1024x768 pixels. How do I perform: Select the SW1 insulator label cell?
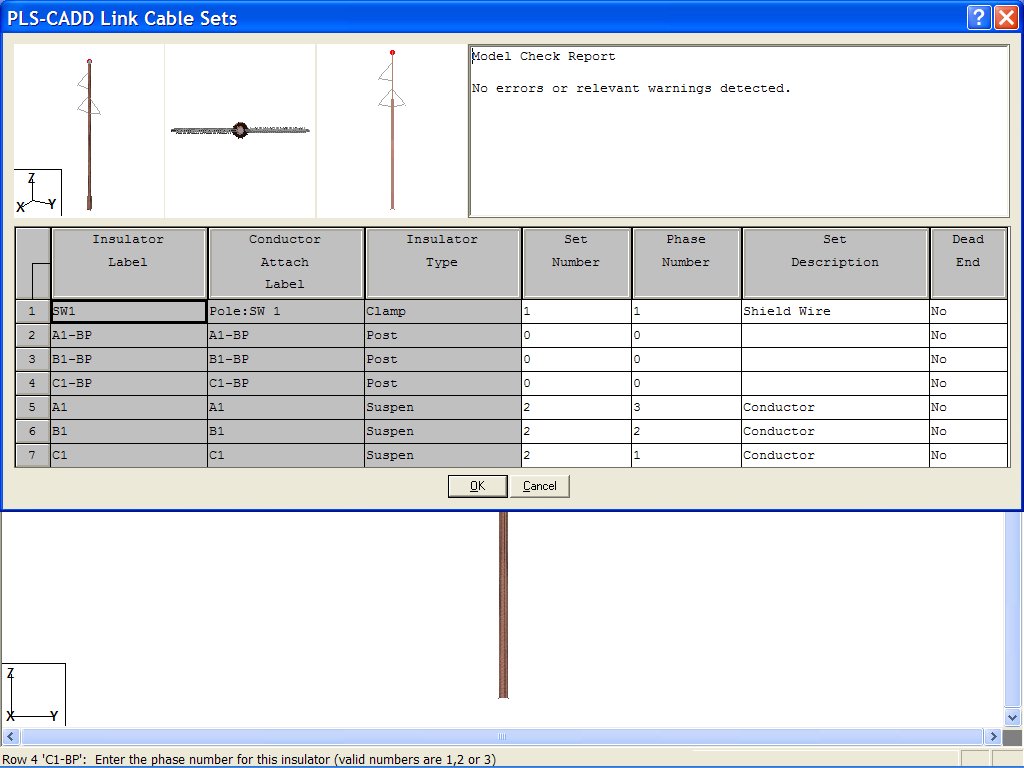[x=128, y=311]
